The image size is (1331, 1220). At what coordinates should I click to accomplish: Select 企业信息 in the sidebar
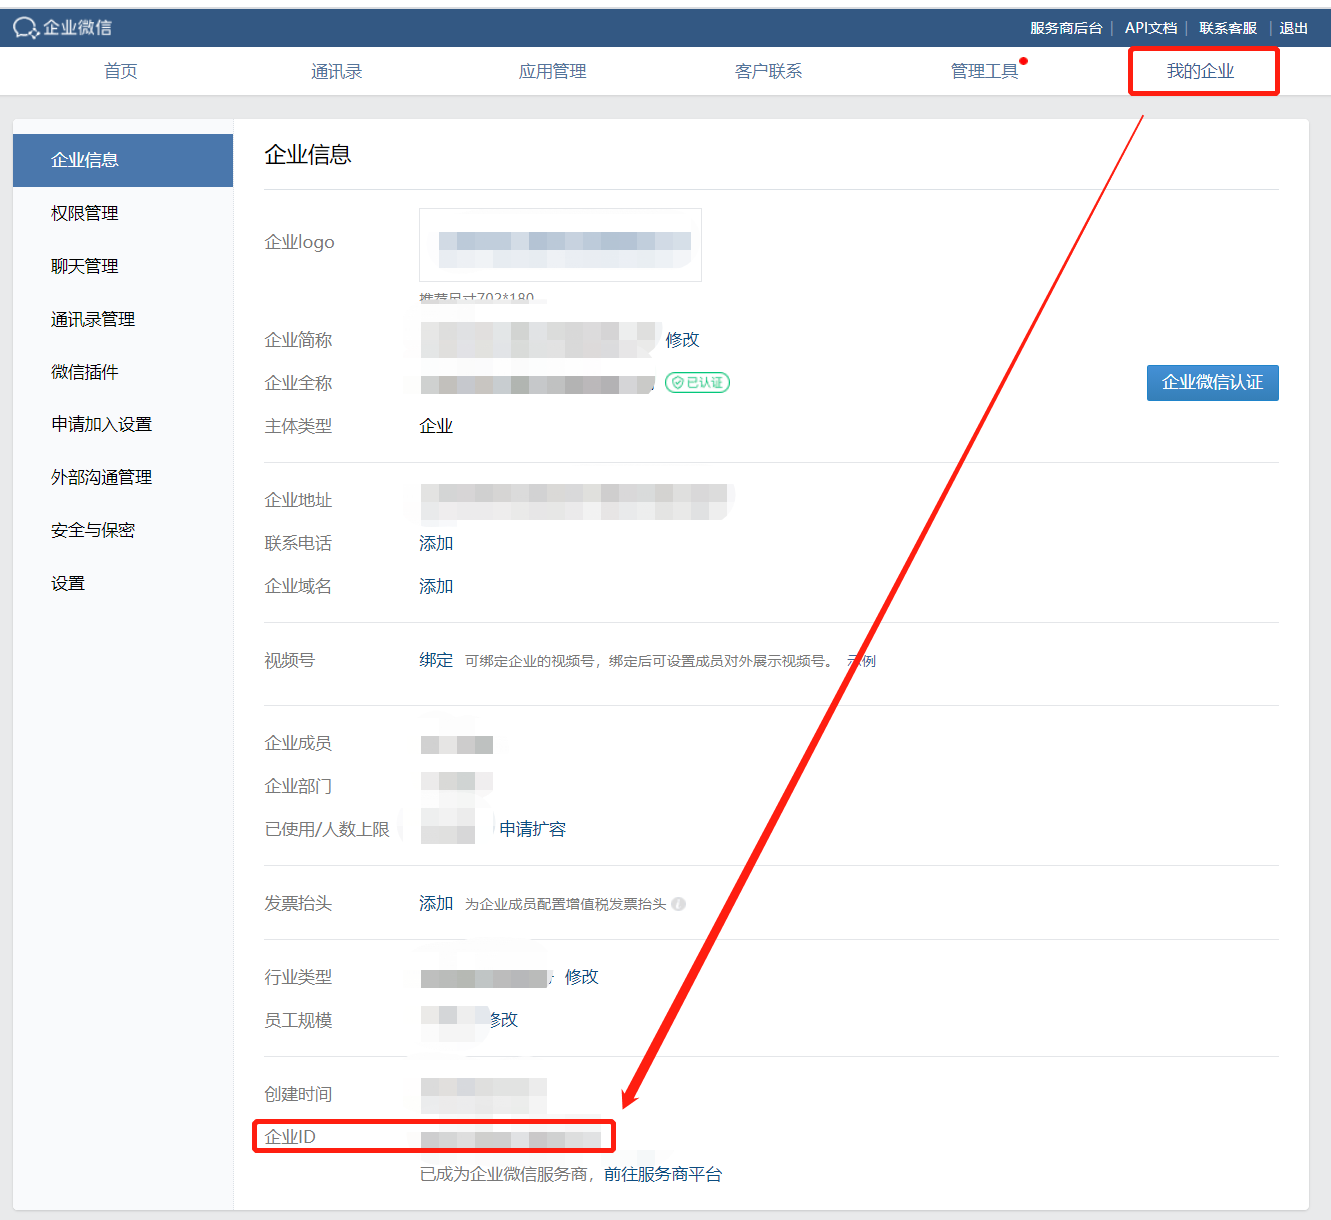pos(123,160)
